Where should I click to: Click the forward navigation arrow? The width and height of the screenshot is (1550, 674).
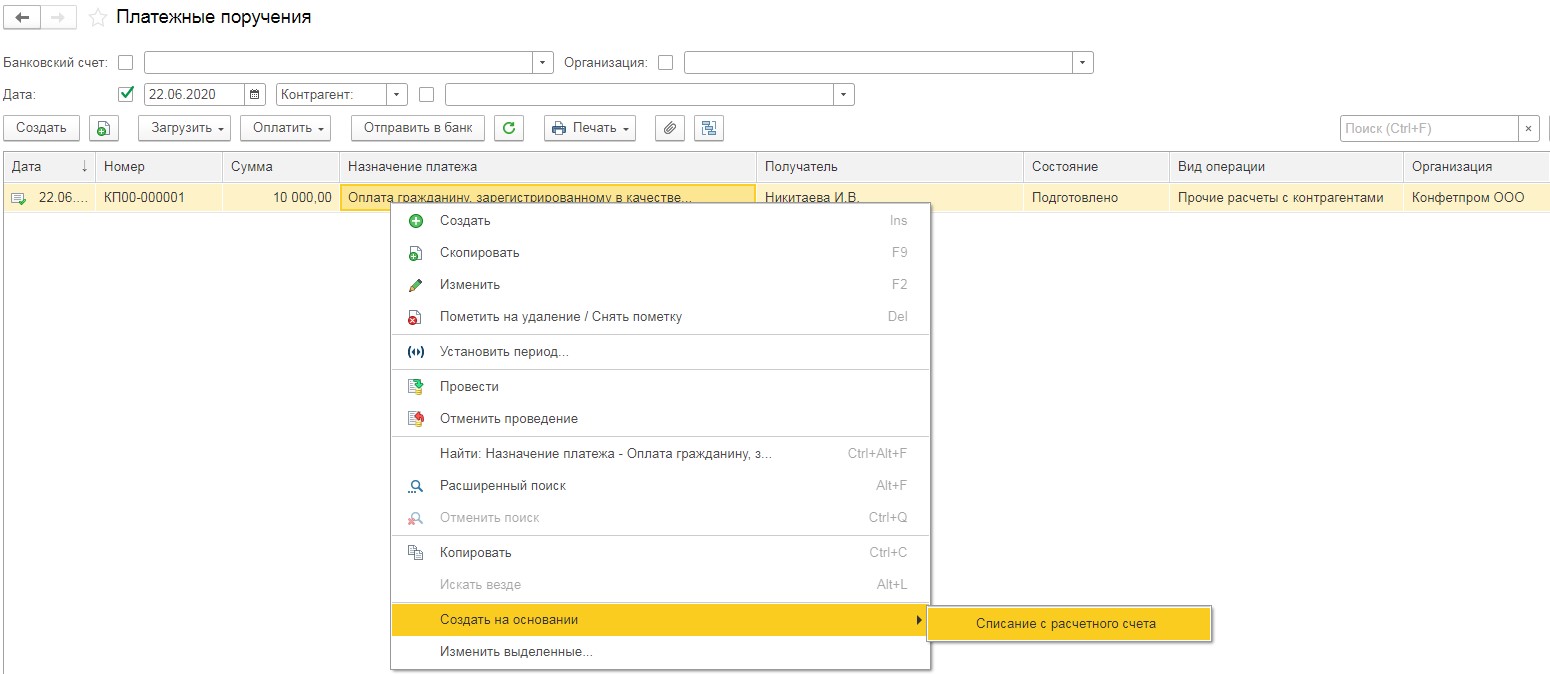tap(58, 18)
